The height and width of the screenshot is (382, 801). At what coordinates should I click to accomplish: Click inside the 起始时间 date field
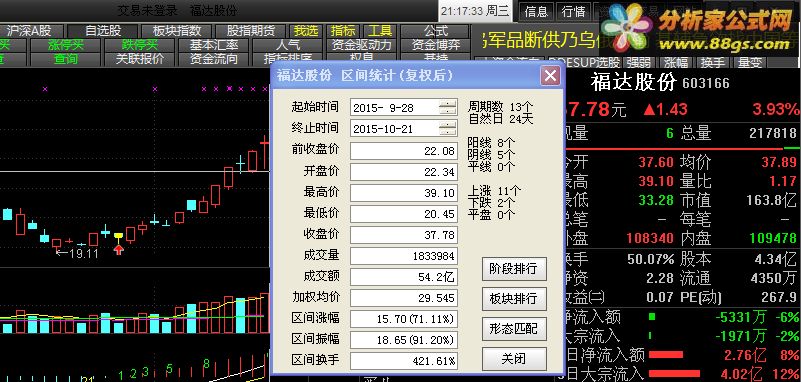coord(395,108)
